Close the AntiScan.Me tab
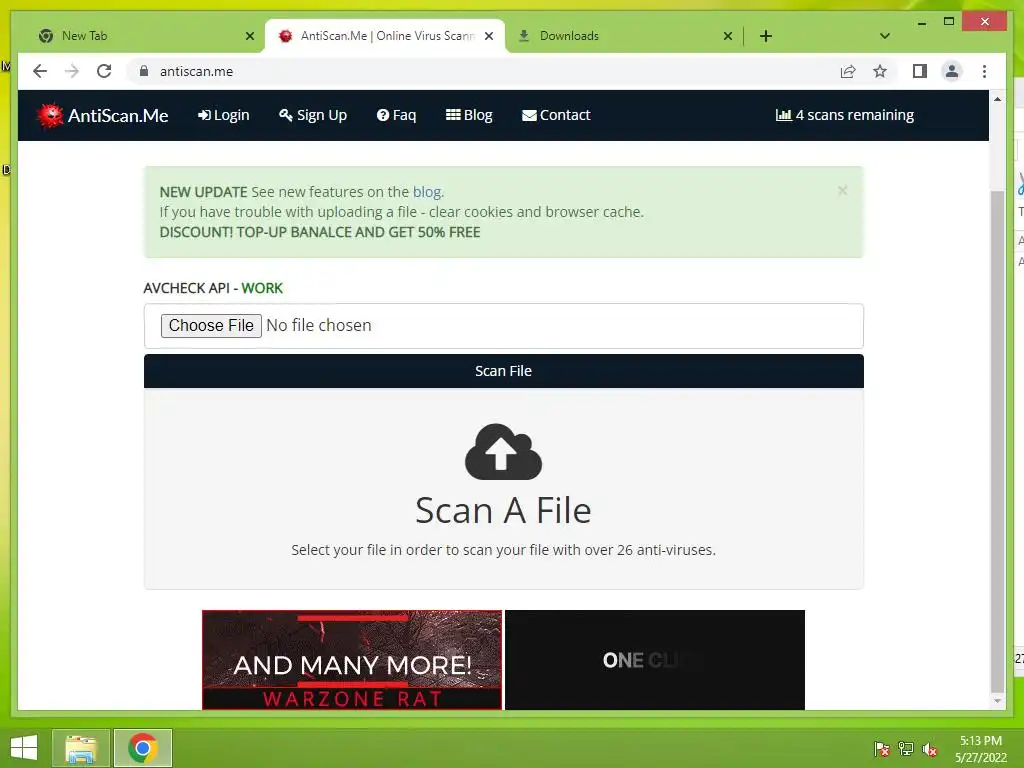 pos(488,36)
